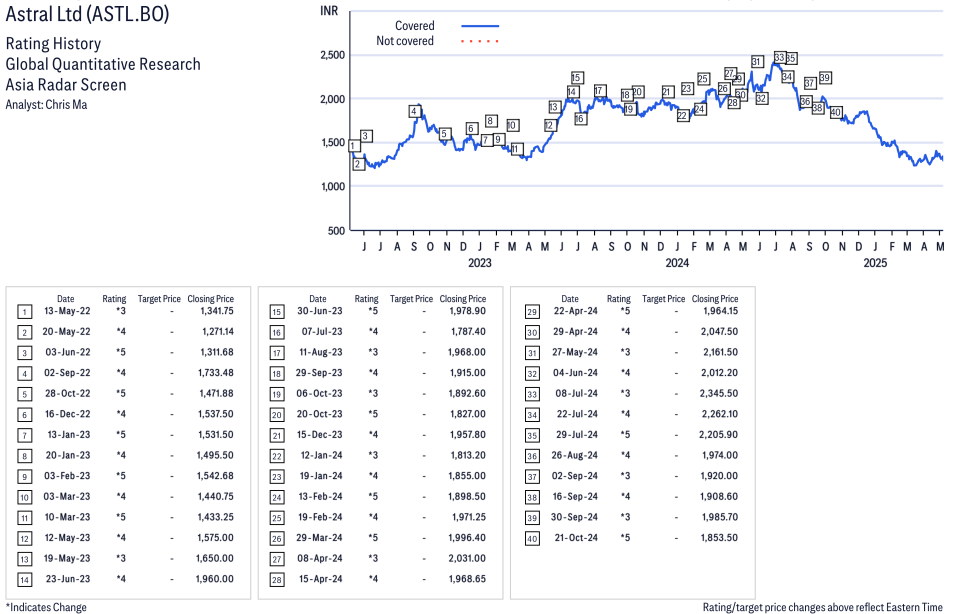Click chart marker 40 on the graph
Viewport: 954px width, 614px height.
[x=836, y=112]
